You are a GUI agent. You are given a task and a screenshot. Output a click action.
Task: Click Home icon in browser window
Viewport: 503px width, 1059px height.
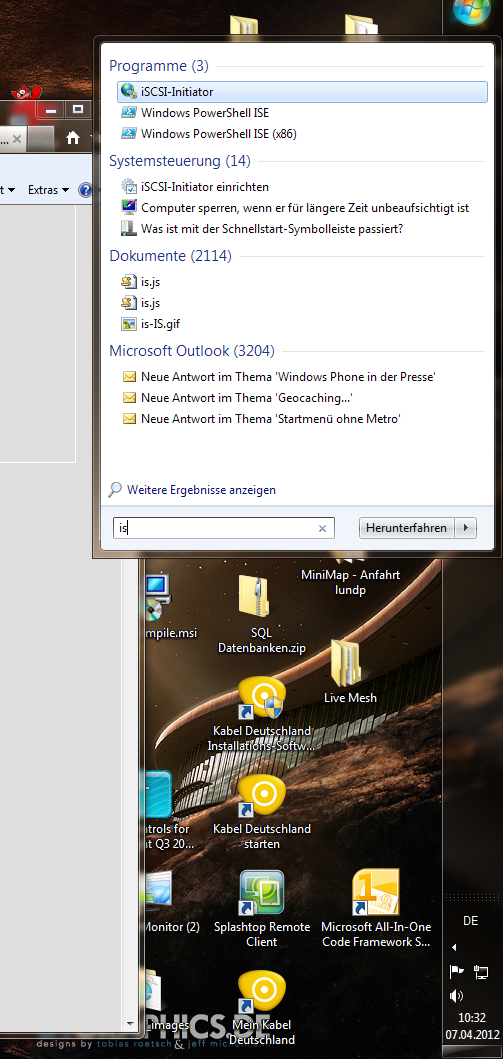pyautogui.click(x=73, y=138)
